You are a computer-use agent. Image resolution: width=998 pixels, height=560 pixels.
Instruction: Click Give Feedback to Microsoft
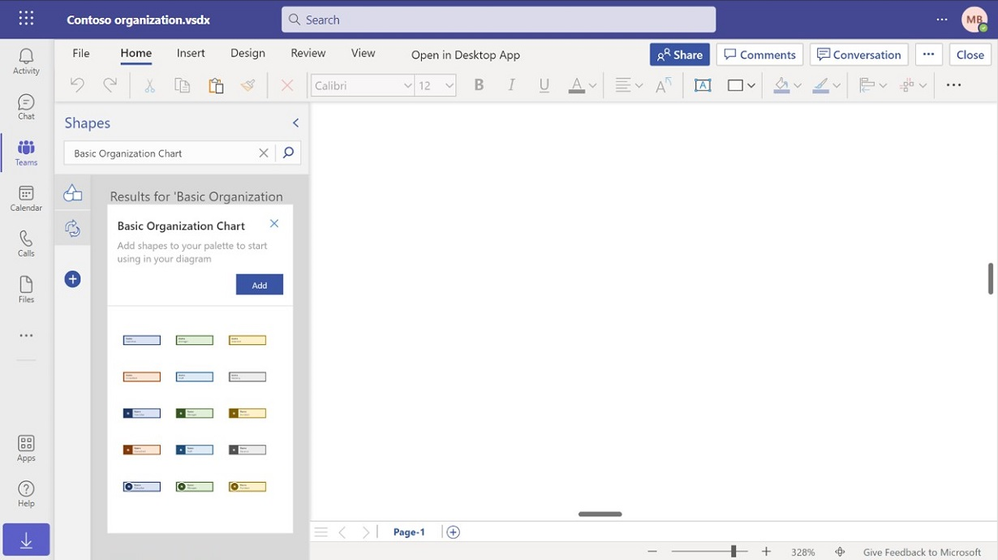[x=922, y=552]
